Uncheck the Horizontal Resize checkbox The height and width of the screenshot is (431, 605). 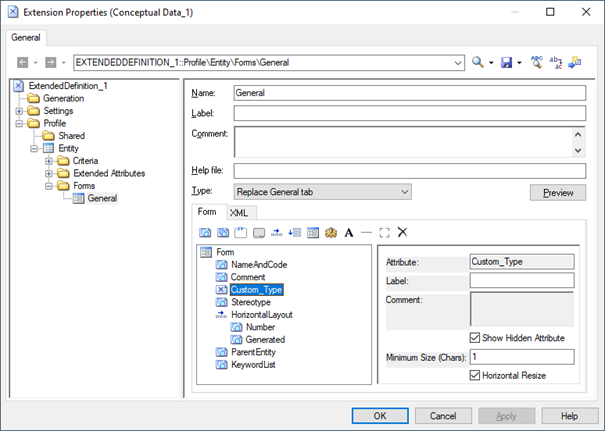pos(476,375)
